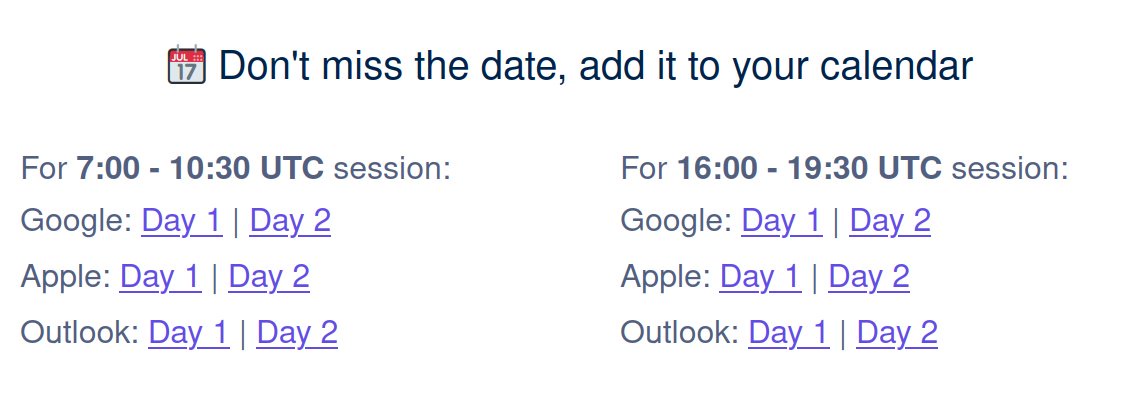
Task: Open Google Day 1 link for 16:00 UTC session
Action: click(x=782, y=221)
